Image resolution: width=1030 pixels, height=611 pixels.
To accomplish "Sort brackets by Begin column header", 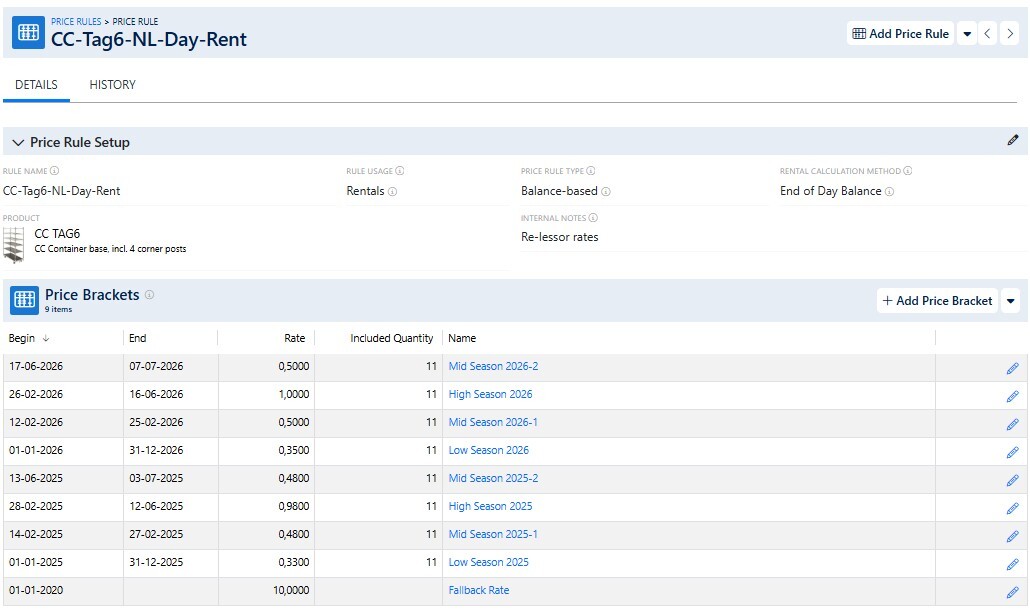I will pyautogui.click(x=22, y=338).
